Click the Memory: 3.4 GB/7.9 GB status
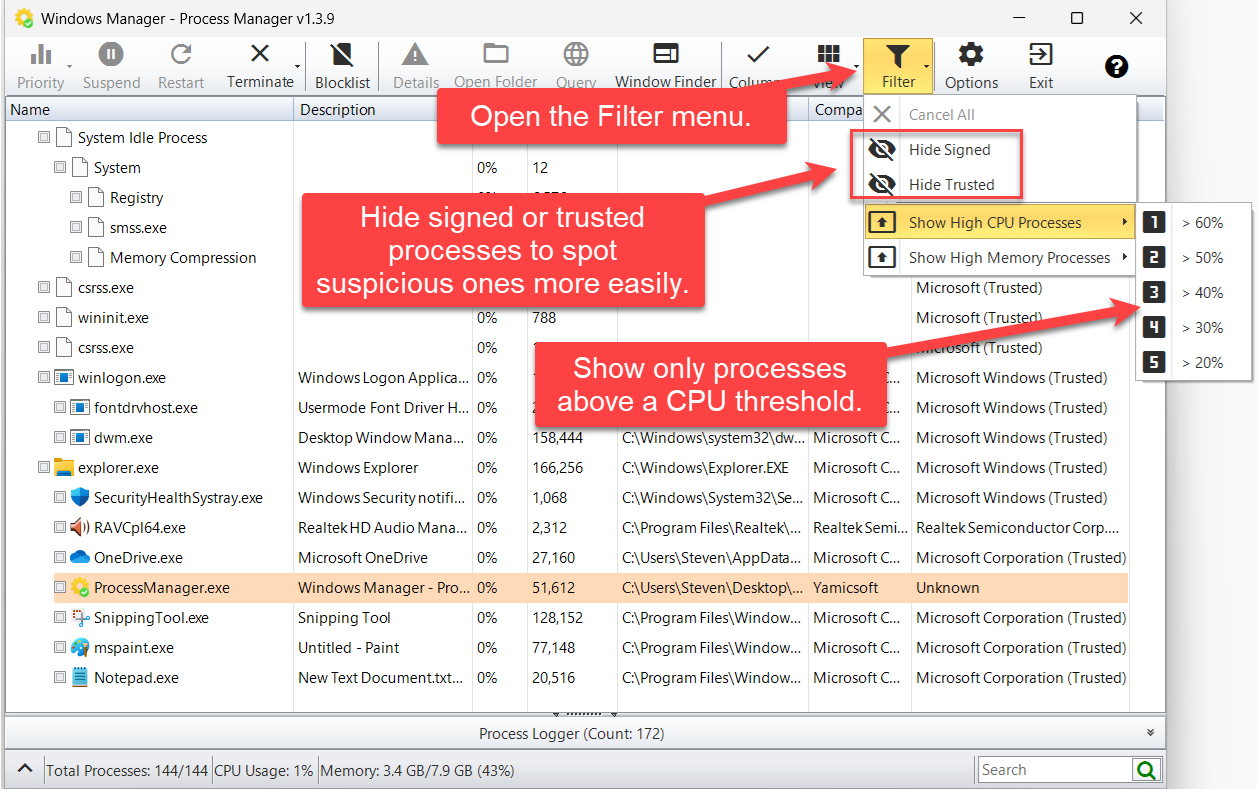 (x=418, y=771)
